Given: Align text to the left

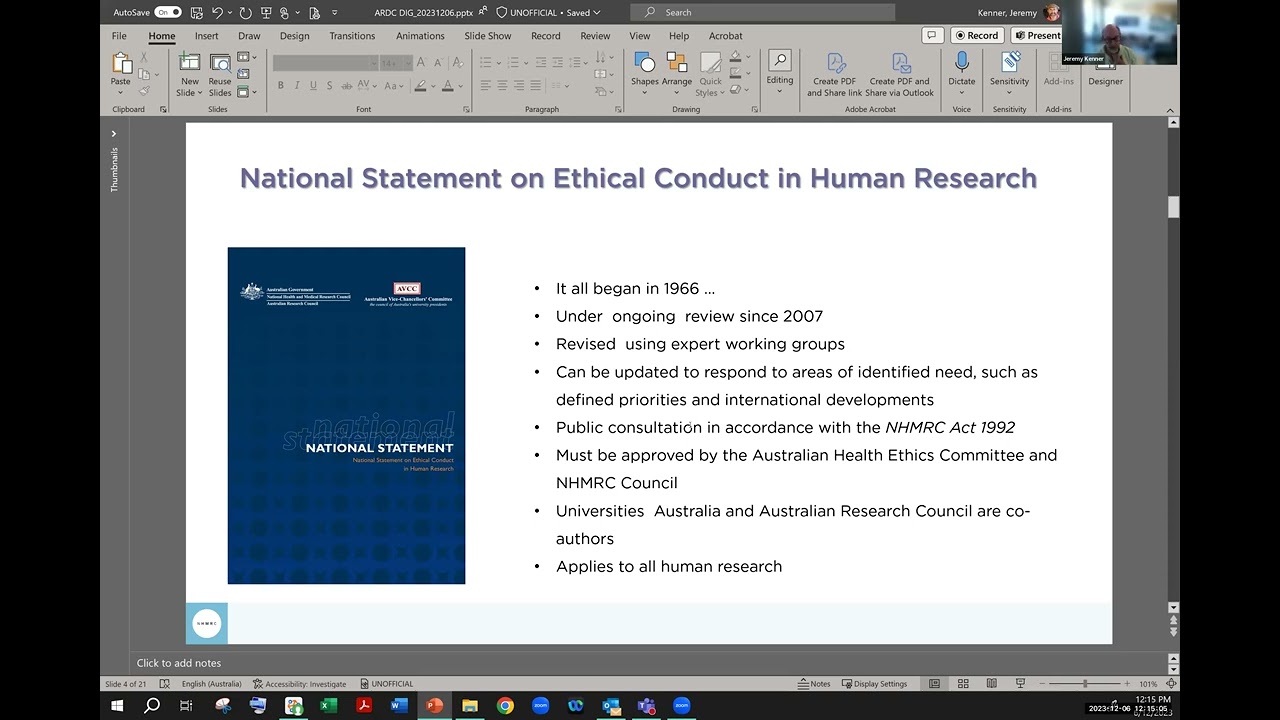Looking at the screenshot, I should 485,86.
